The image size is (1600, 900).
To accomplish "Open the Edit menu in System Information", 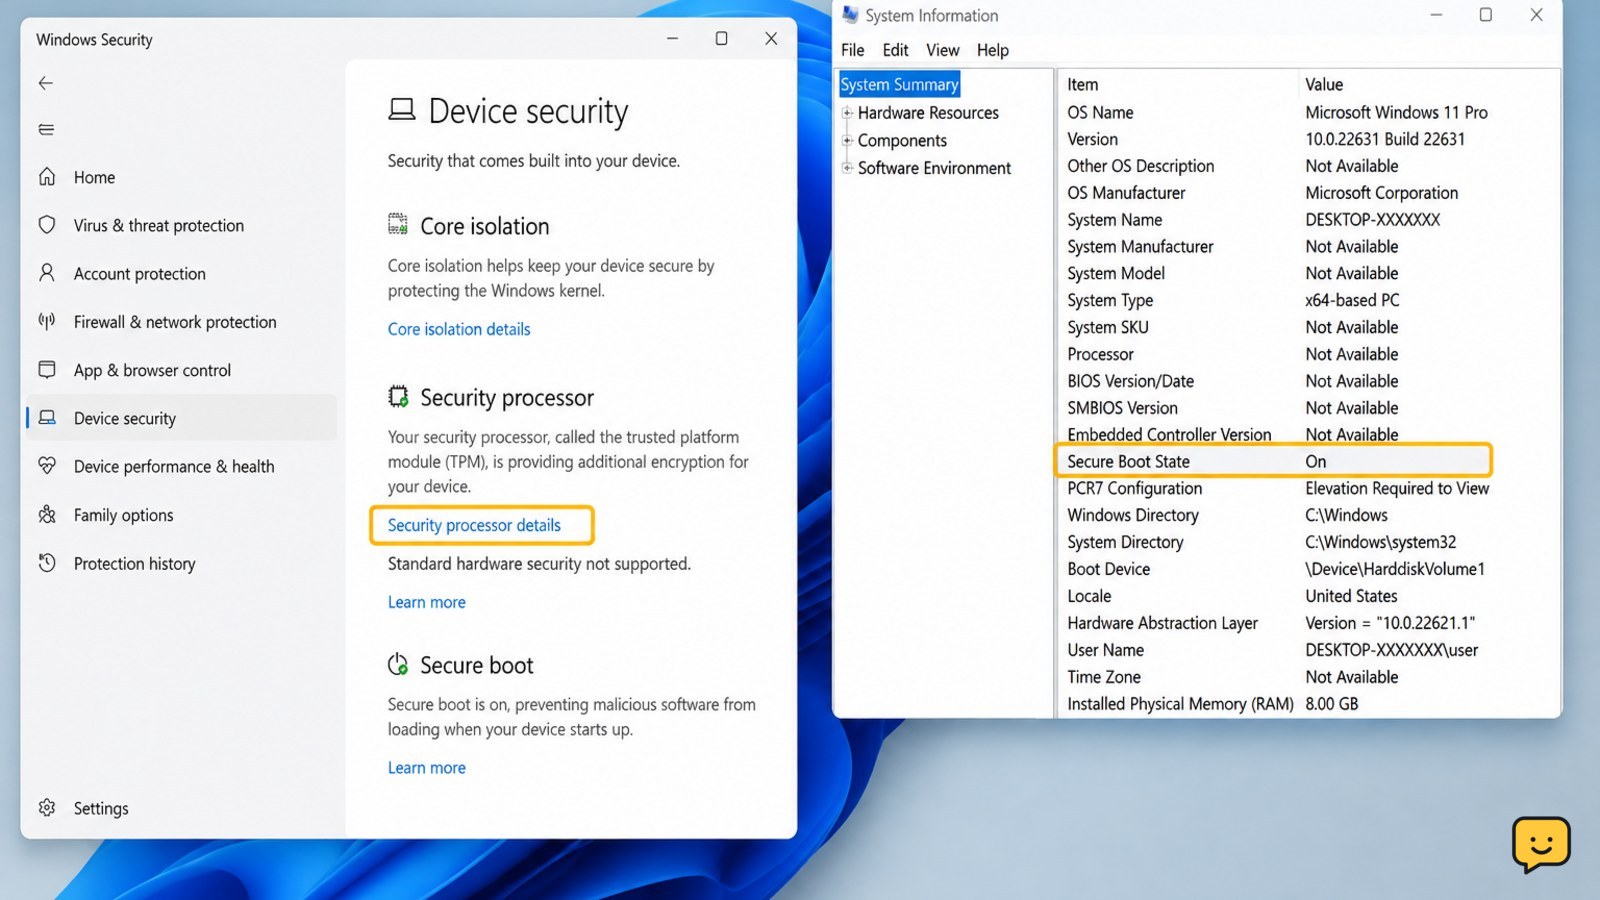I will pyautogui.click(x=895, y=50).
